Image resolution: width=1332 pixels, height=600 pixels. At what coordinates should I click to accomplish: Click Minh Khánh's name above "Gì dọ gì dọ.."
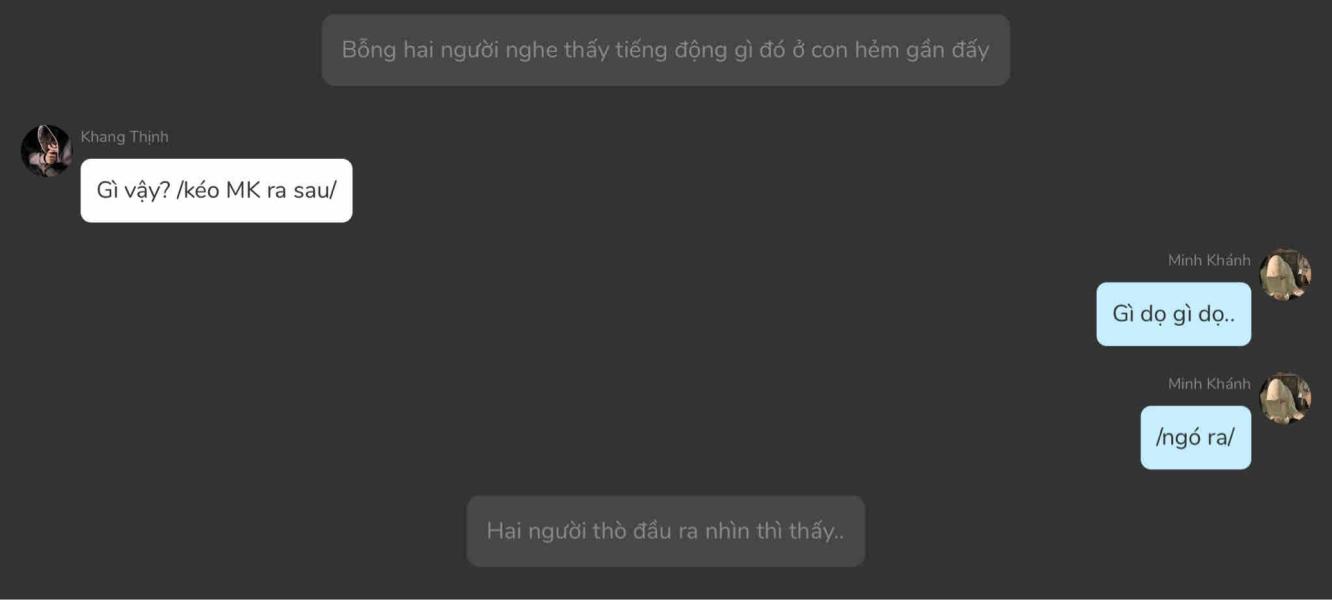pyautogui.click(x=1209, y=260)
